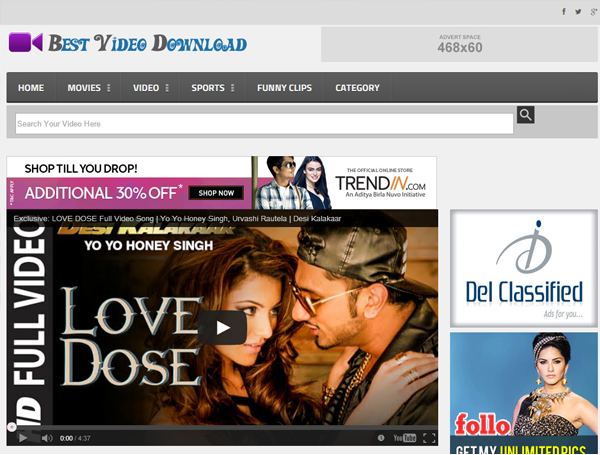
Task: Click the Additional 30% Off banner text
Action: (x=103, y=192)
